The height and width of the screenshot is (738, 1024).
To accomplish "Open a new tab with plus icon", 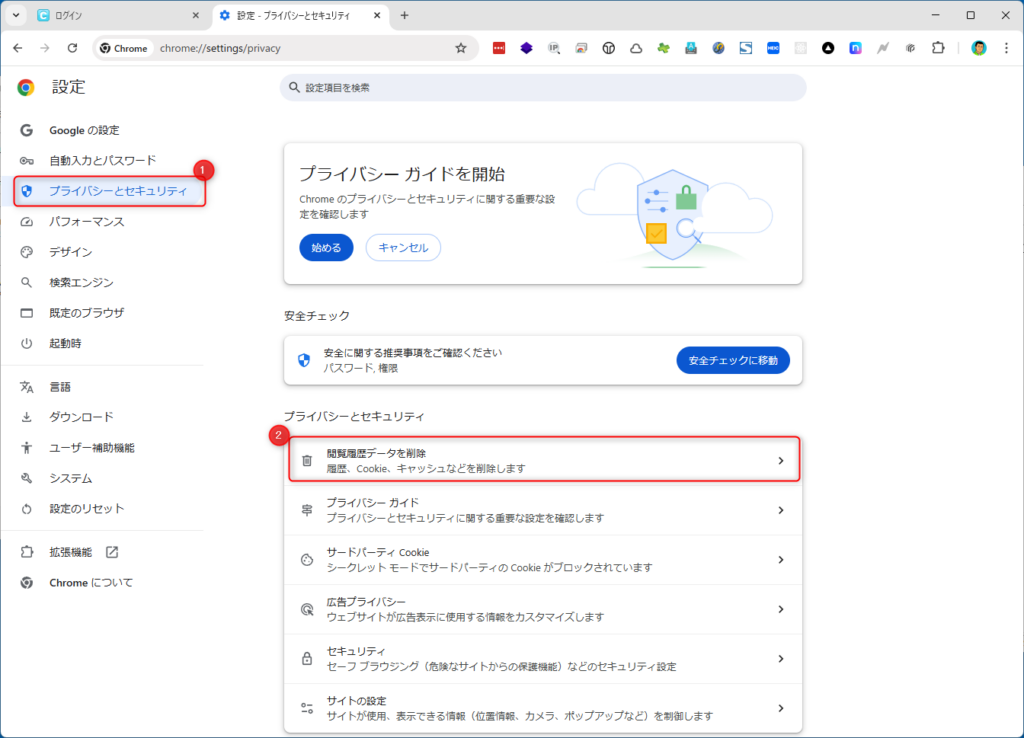I will pyautogui.click(x=404, y=15).
